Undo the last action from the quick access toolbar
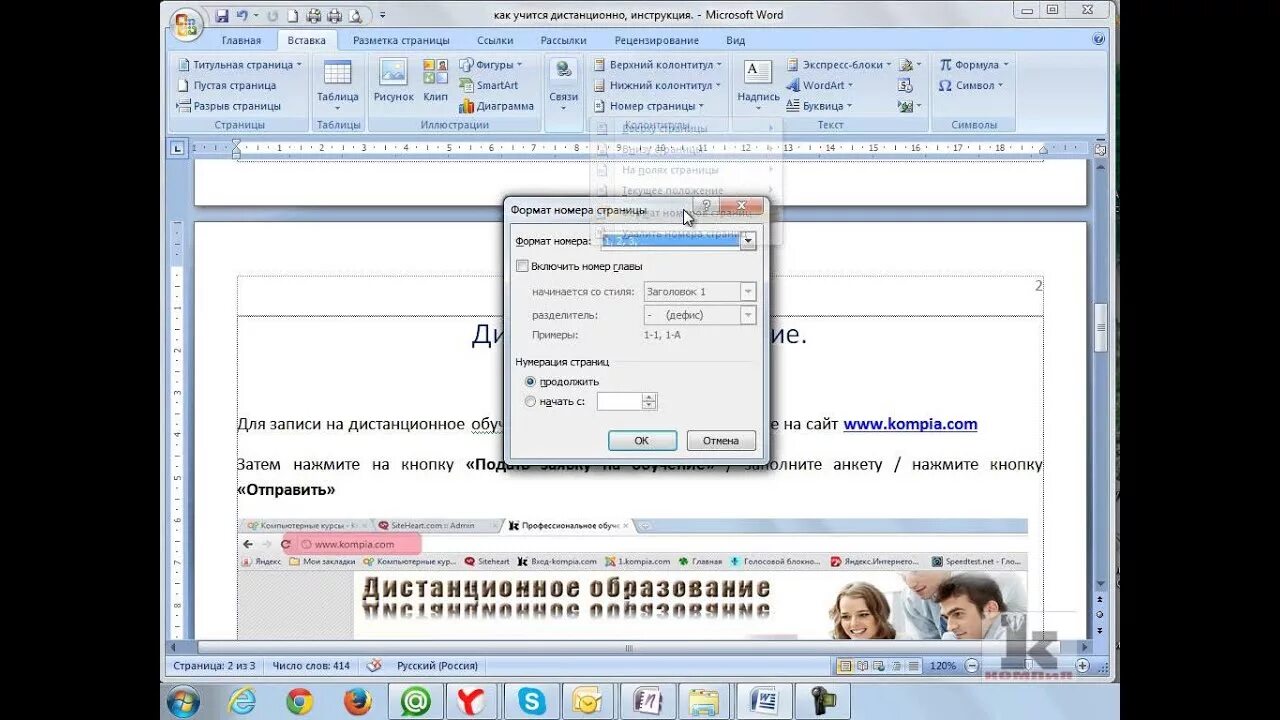 point(242,15)
